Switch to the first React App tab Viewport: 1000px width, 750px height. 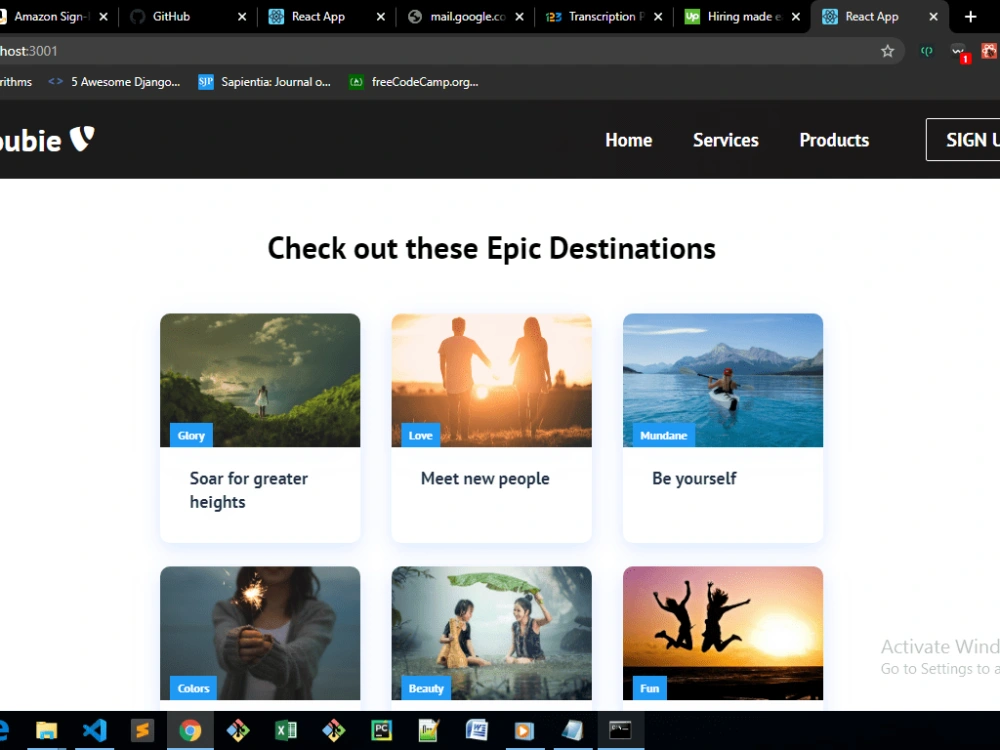[327, 17]
